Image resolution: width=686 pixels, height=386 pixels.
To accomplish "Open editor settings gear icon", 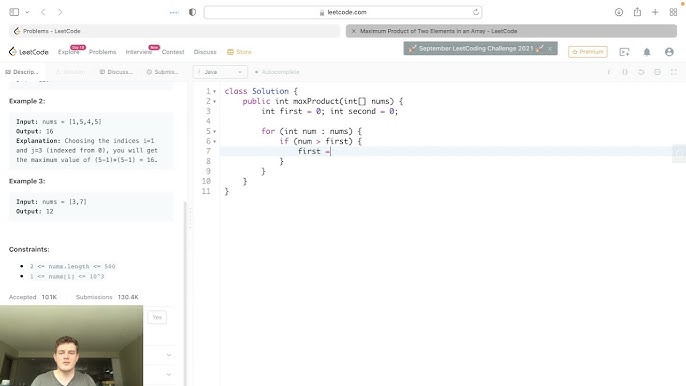I will pyautogui.click(x=657, y=72).
